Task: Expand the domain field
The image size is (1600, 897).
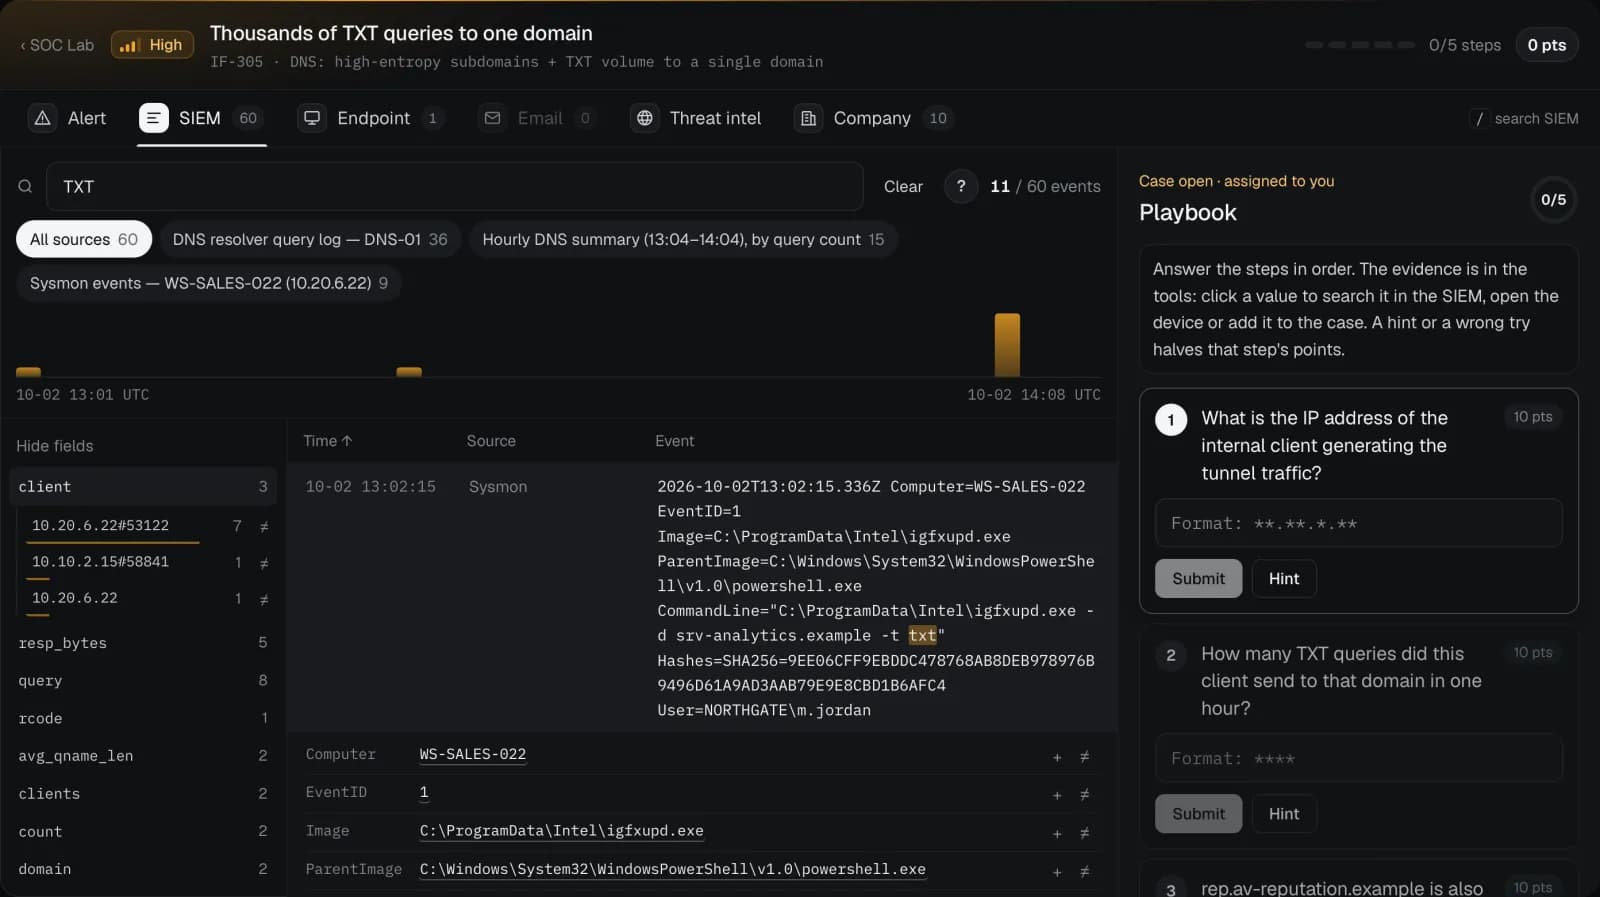Action: click(x=143, y=869)
